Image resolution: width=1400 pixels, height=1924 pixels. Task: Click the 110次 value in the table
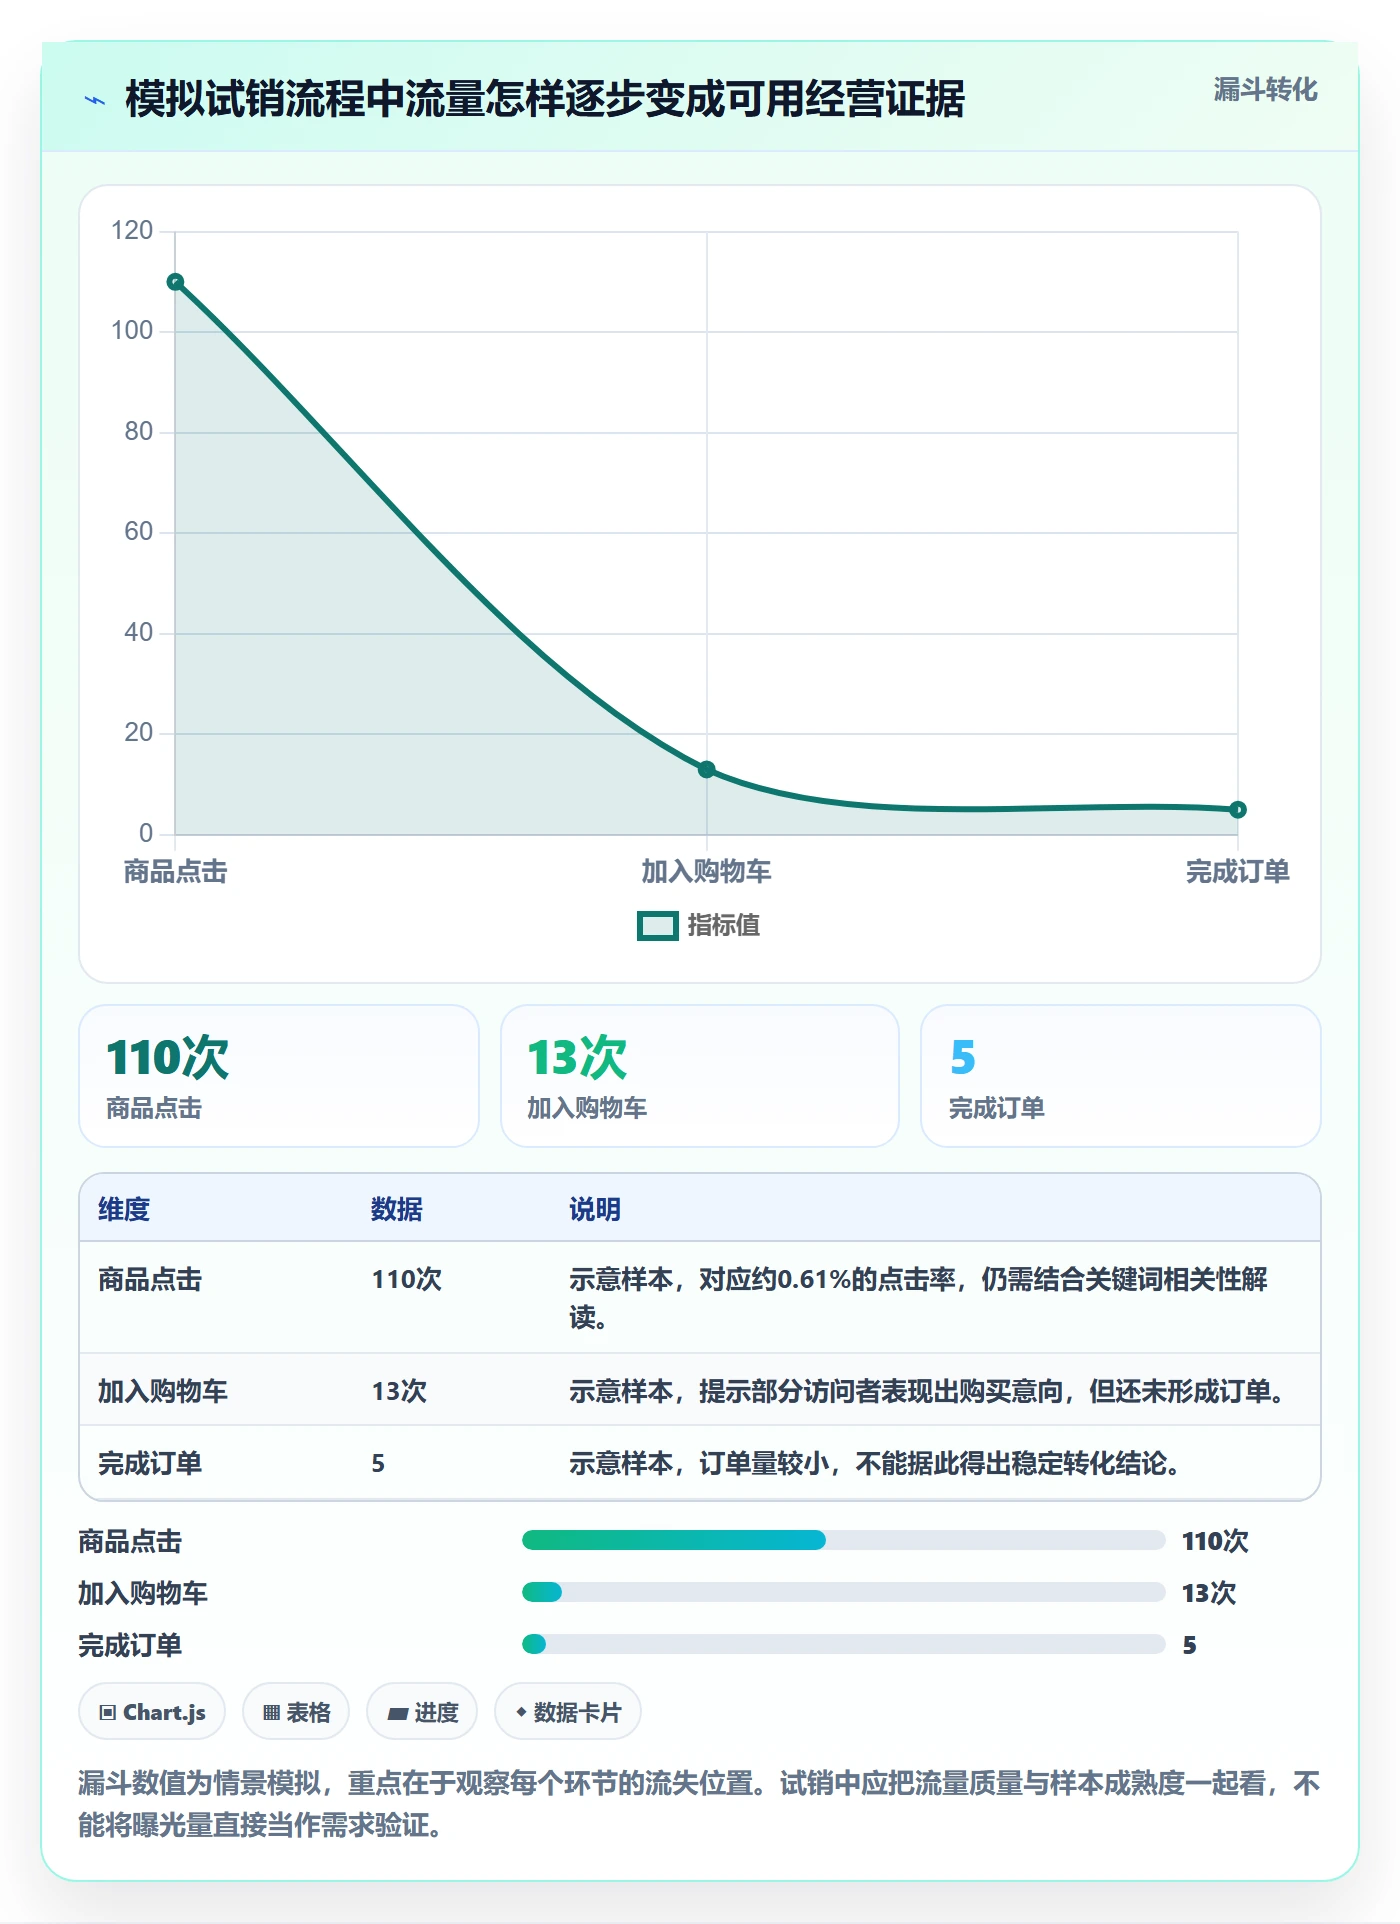coord(407,1279)
